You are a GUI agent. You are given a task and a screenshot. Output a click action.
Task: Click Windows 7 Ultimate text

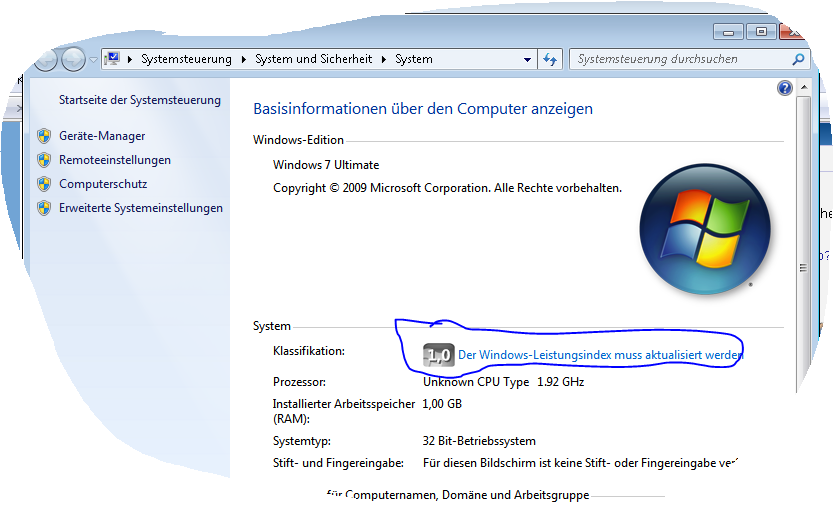click(326, 165)
